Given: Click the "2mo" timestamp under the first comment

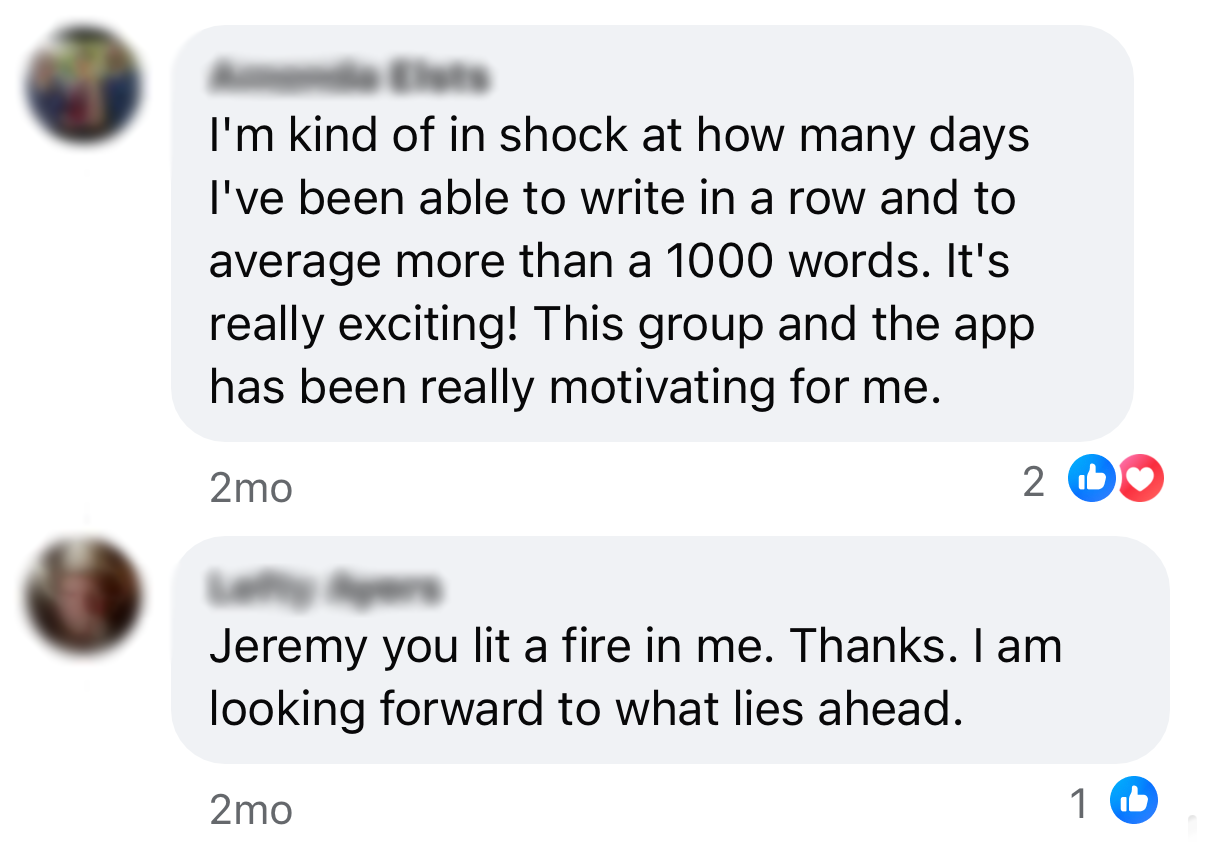Looking at the screenshot, I should [x=251, y=488].
